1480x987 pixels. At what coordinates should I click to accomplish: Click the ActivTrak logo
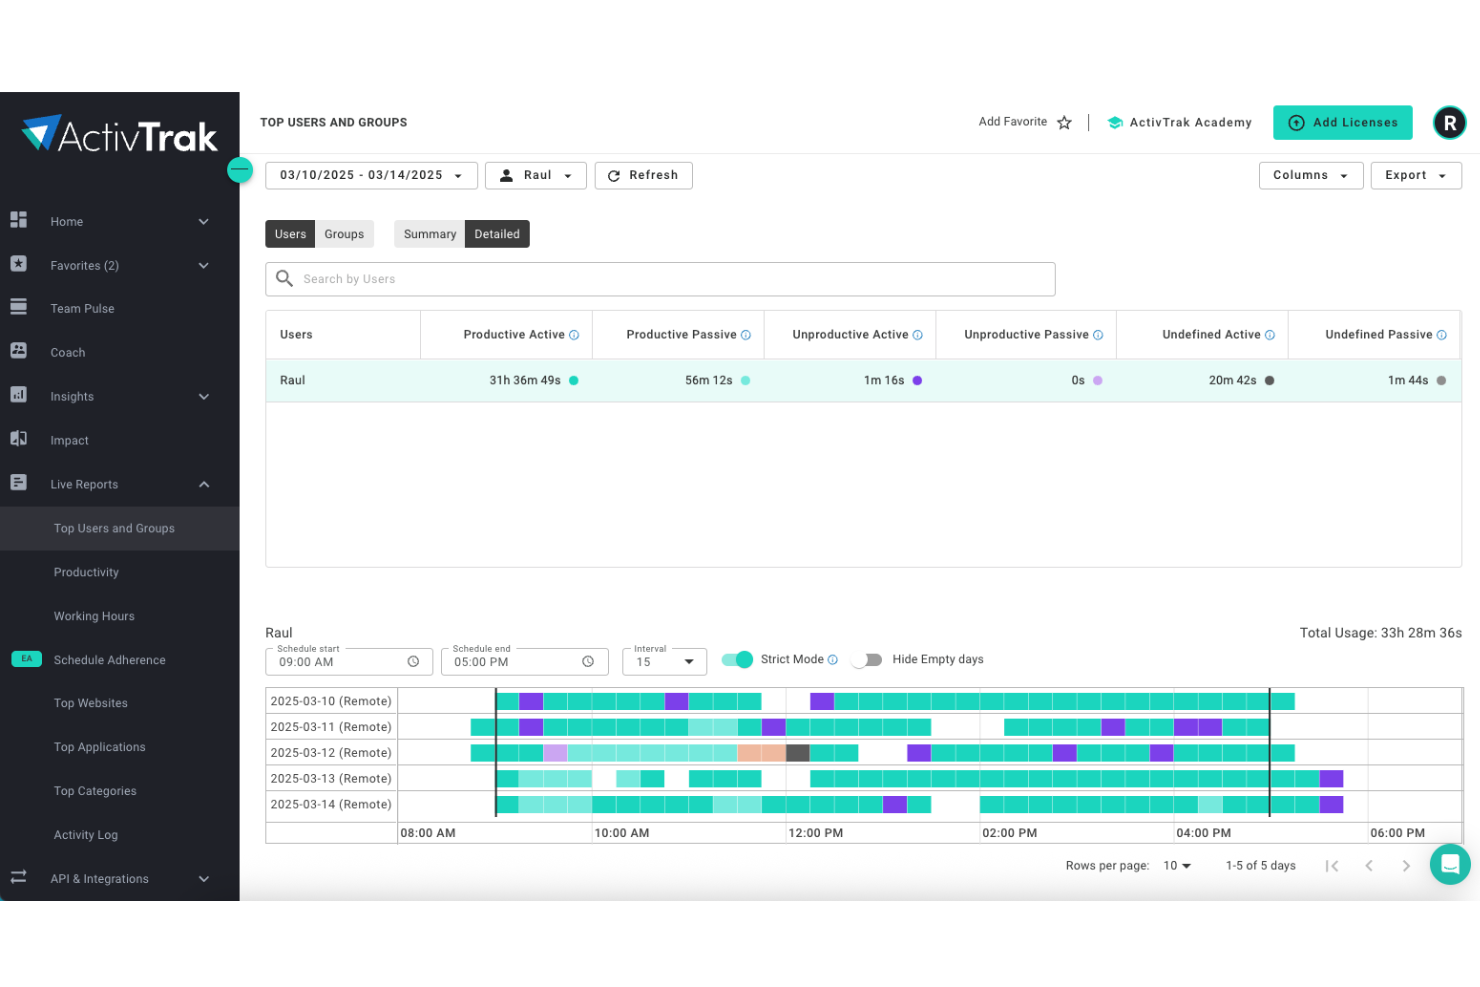coord(120,134)
